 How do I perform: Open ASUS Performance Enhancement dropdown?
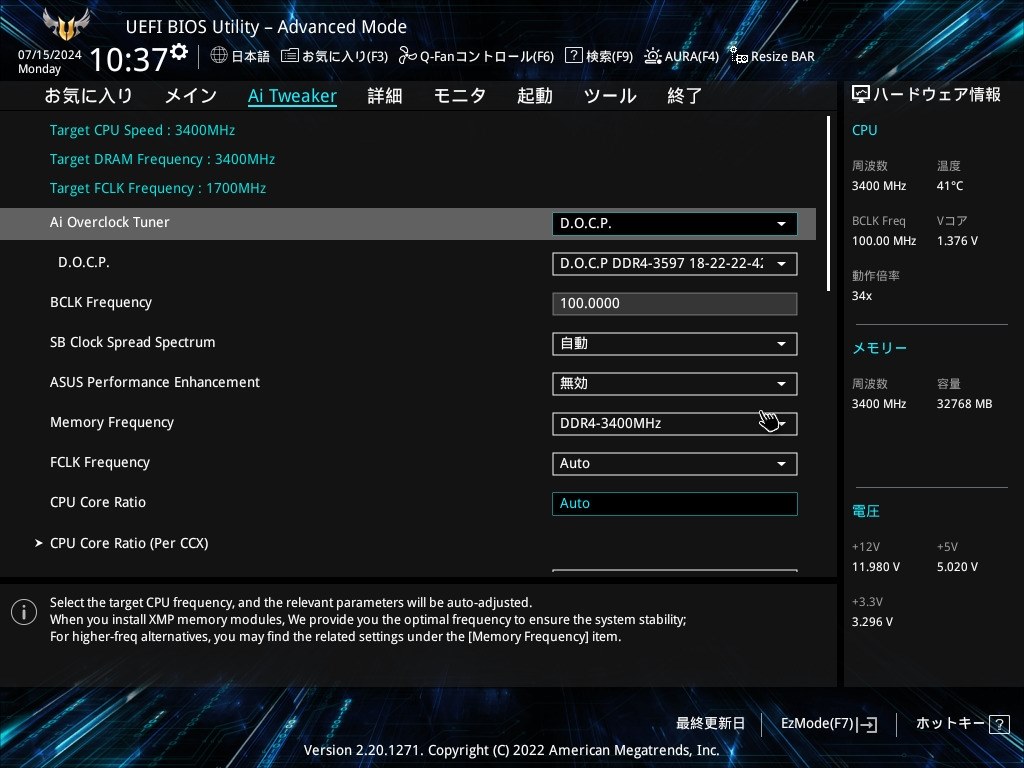point(675,383)
